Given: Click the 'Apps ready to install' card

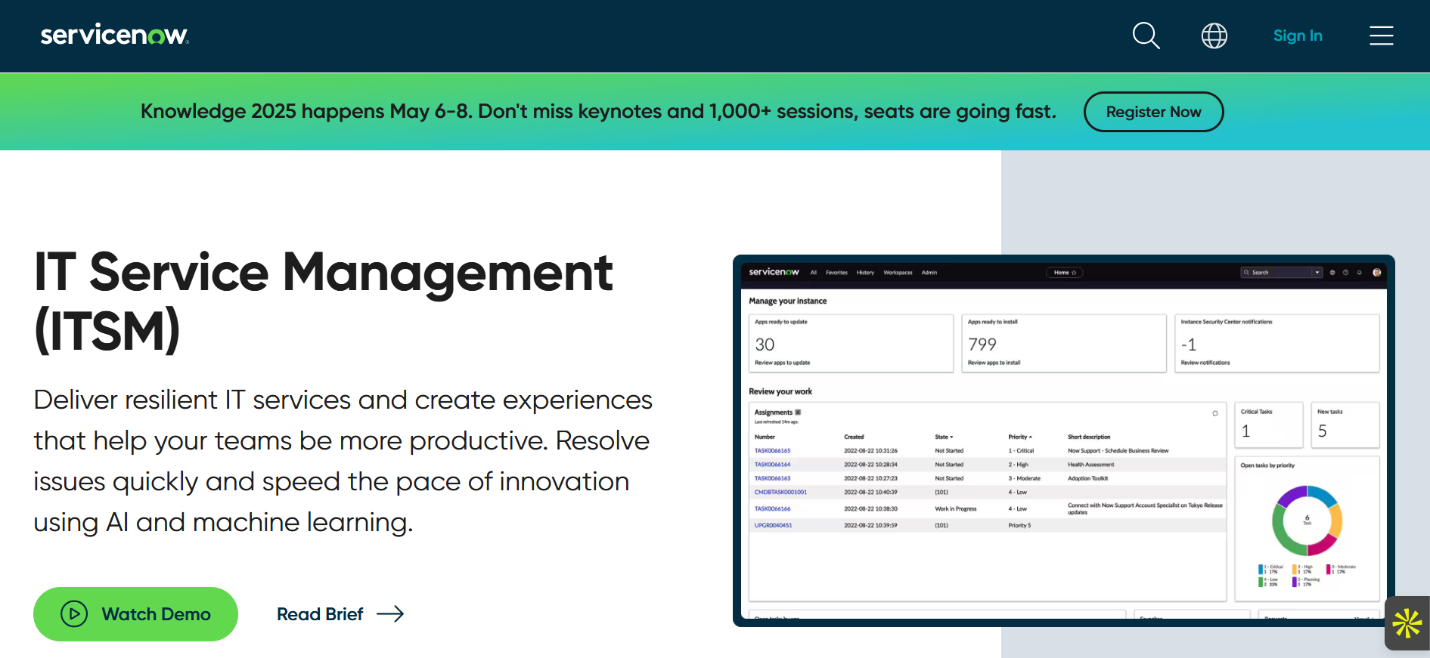Looking at the screenshot, I should point(1064,343).
